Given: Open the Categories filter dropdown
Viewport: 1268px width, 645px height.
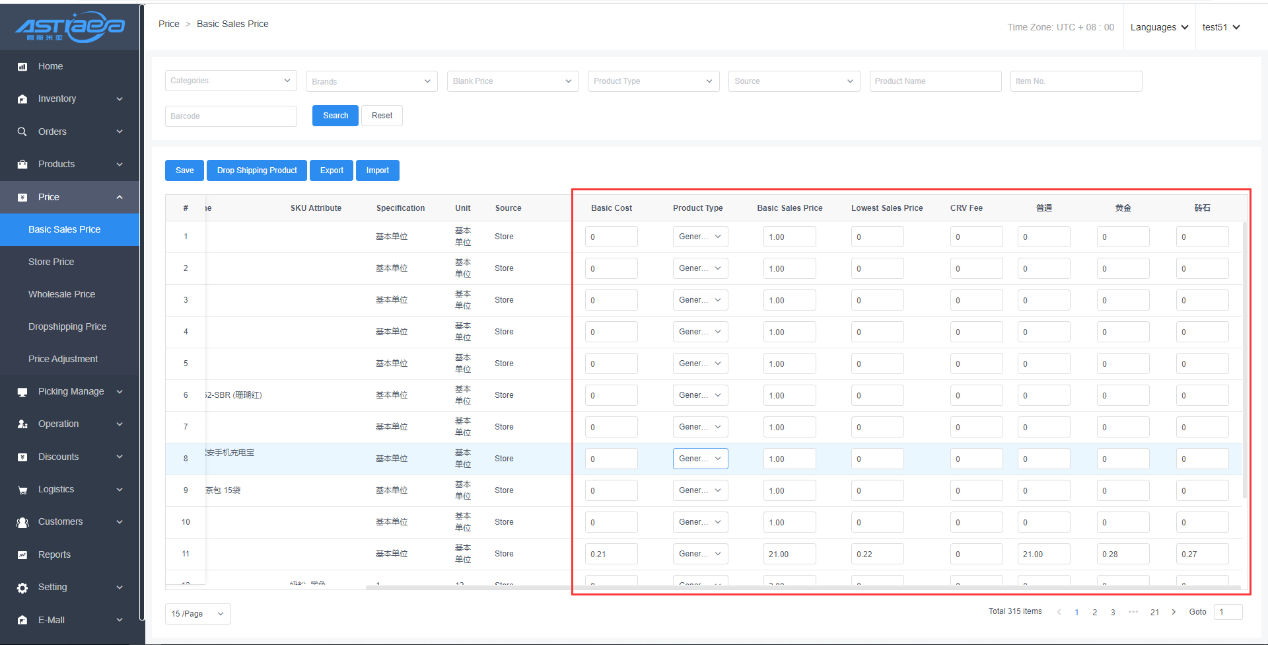Looking at the screenshot, I should pos(230,81).
